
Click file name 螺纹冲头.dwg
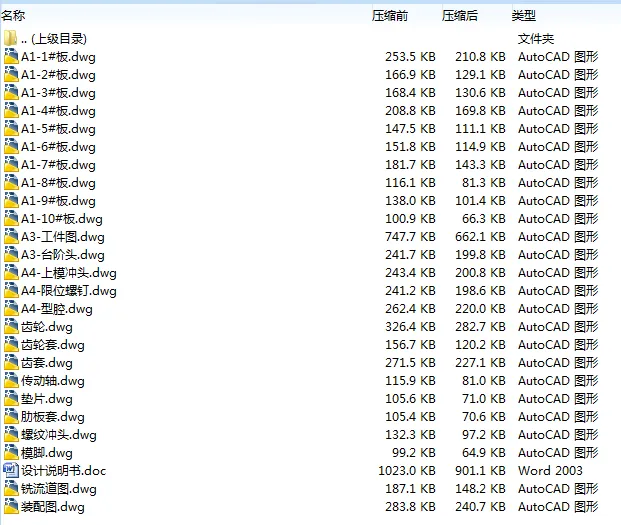click(59, 435)
